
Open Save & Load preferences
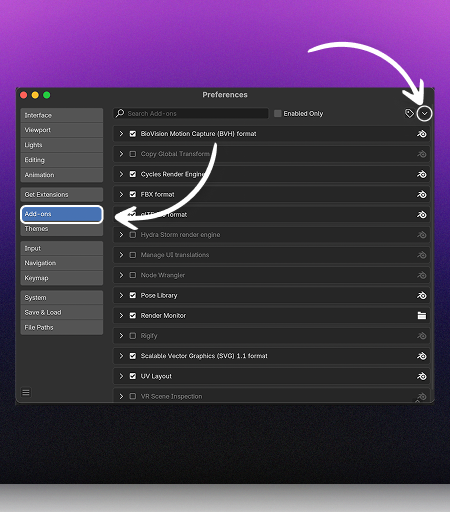(x=62, y=312)
